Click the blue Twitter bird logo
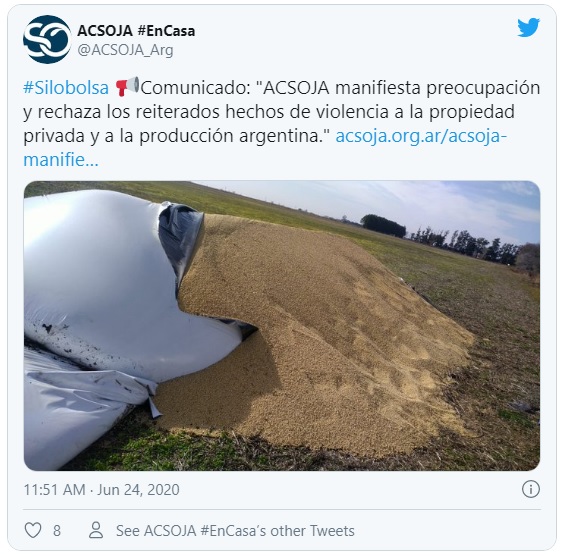This screenshot has width=563, height=557. [x=528, y=28]
